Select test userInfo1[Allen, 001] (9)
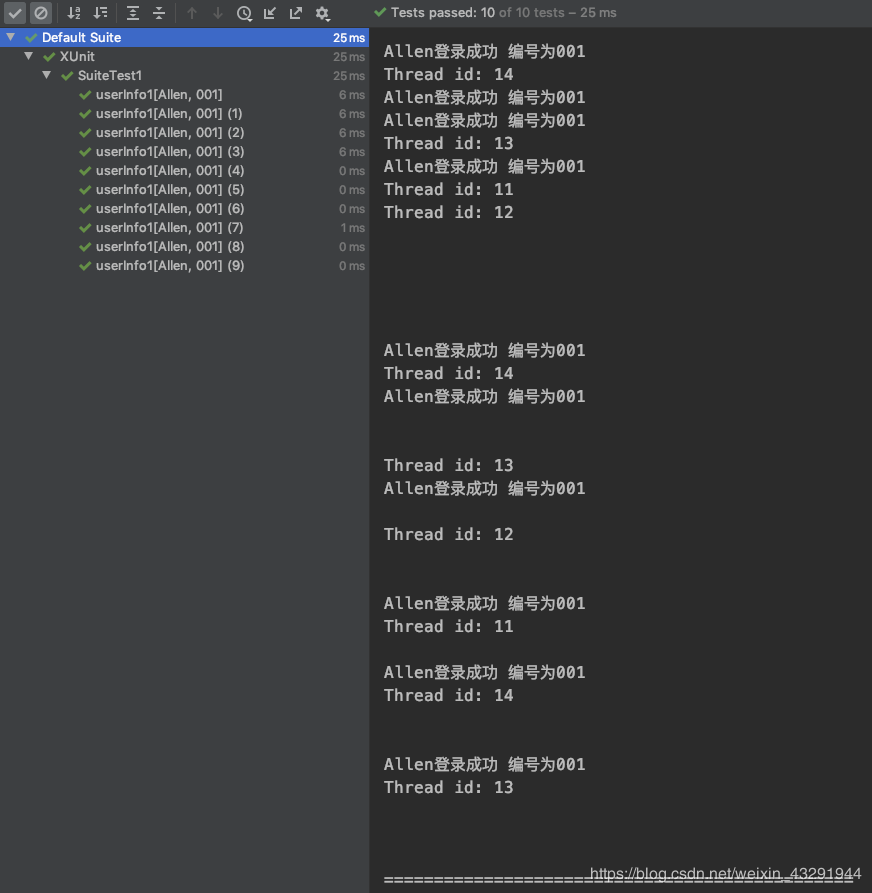Image resolution: width=872 pixels, height=893 pixels. point(185,265)
